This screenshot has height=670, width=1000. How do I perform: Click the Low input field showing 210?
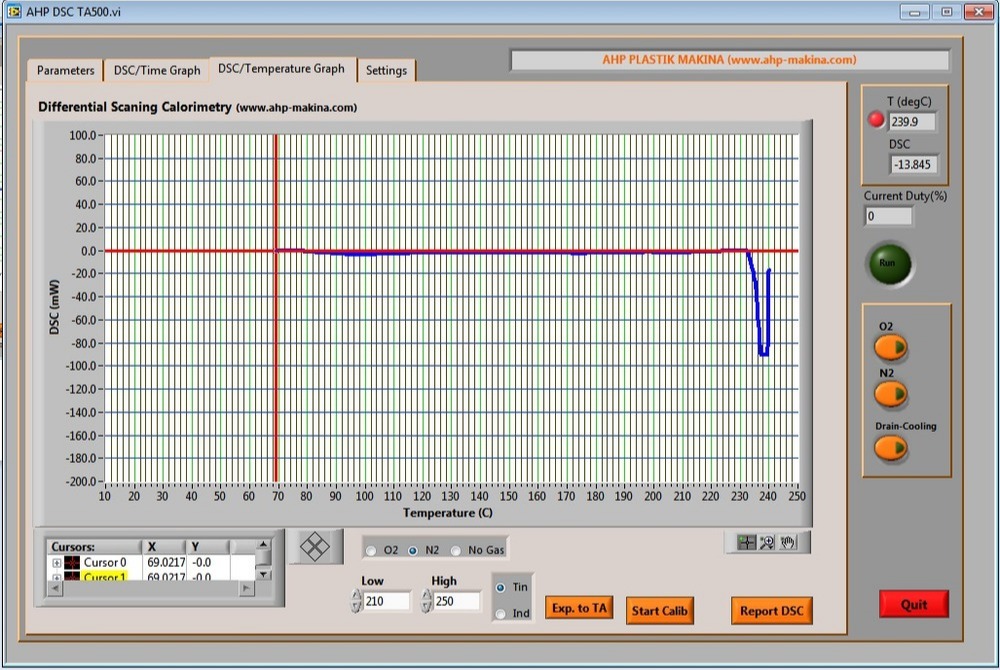tap(386, 601)
